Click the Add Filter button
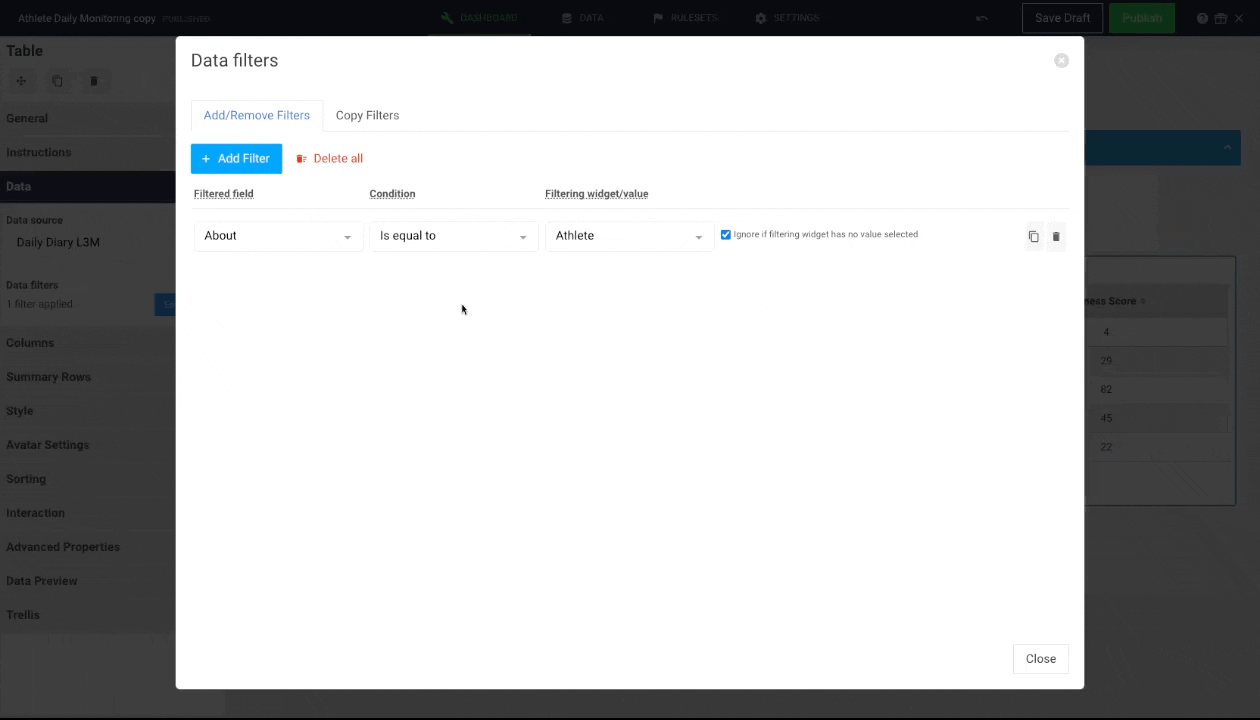The image size is (1260, 720). (x=236, y=158)
